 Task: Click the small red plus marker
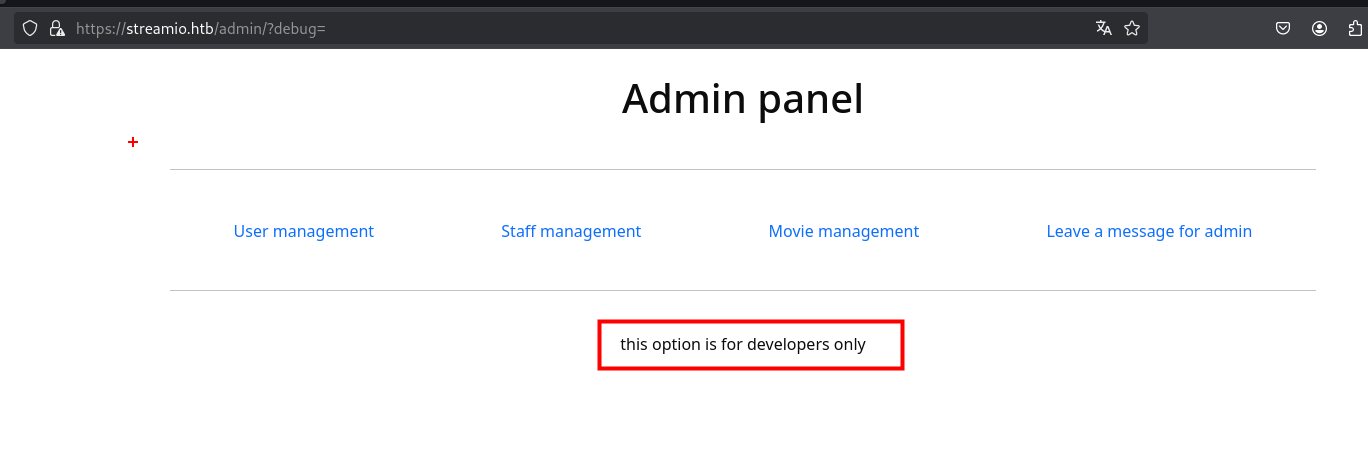pos(133,143)
